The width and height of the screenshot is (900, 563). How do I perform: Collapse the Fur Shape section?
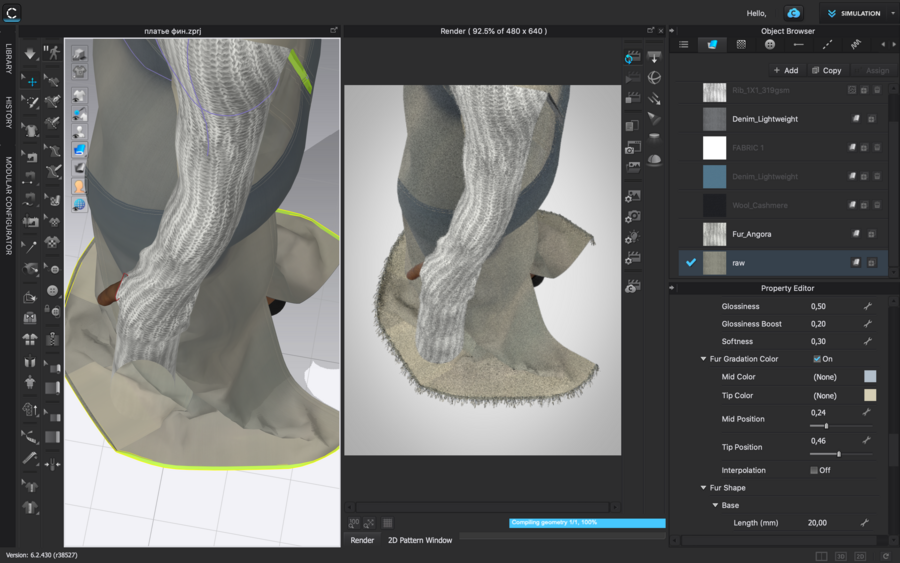[x=703, y=488]
